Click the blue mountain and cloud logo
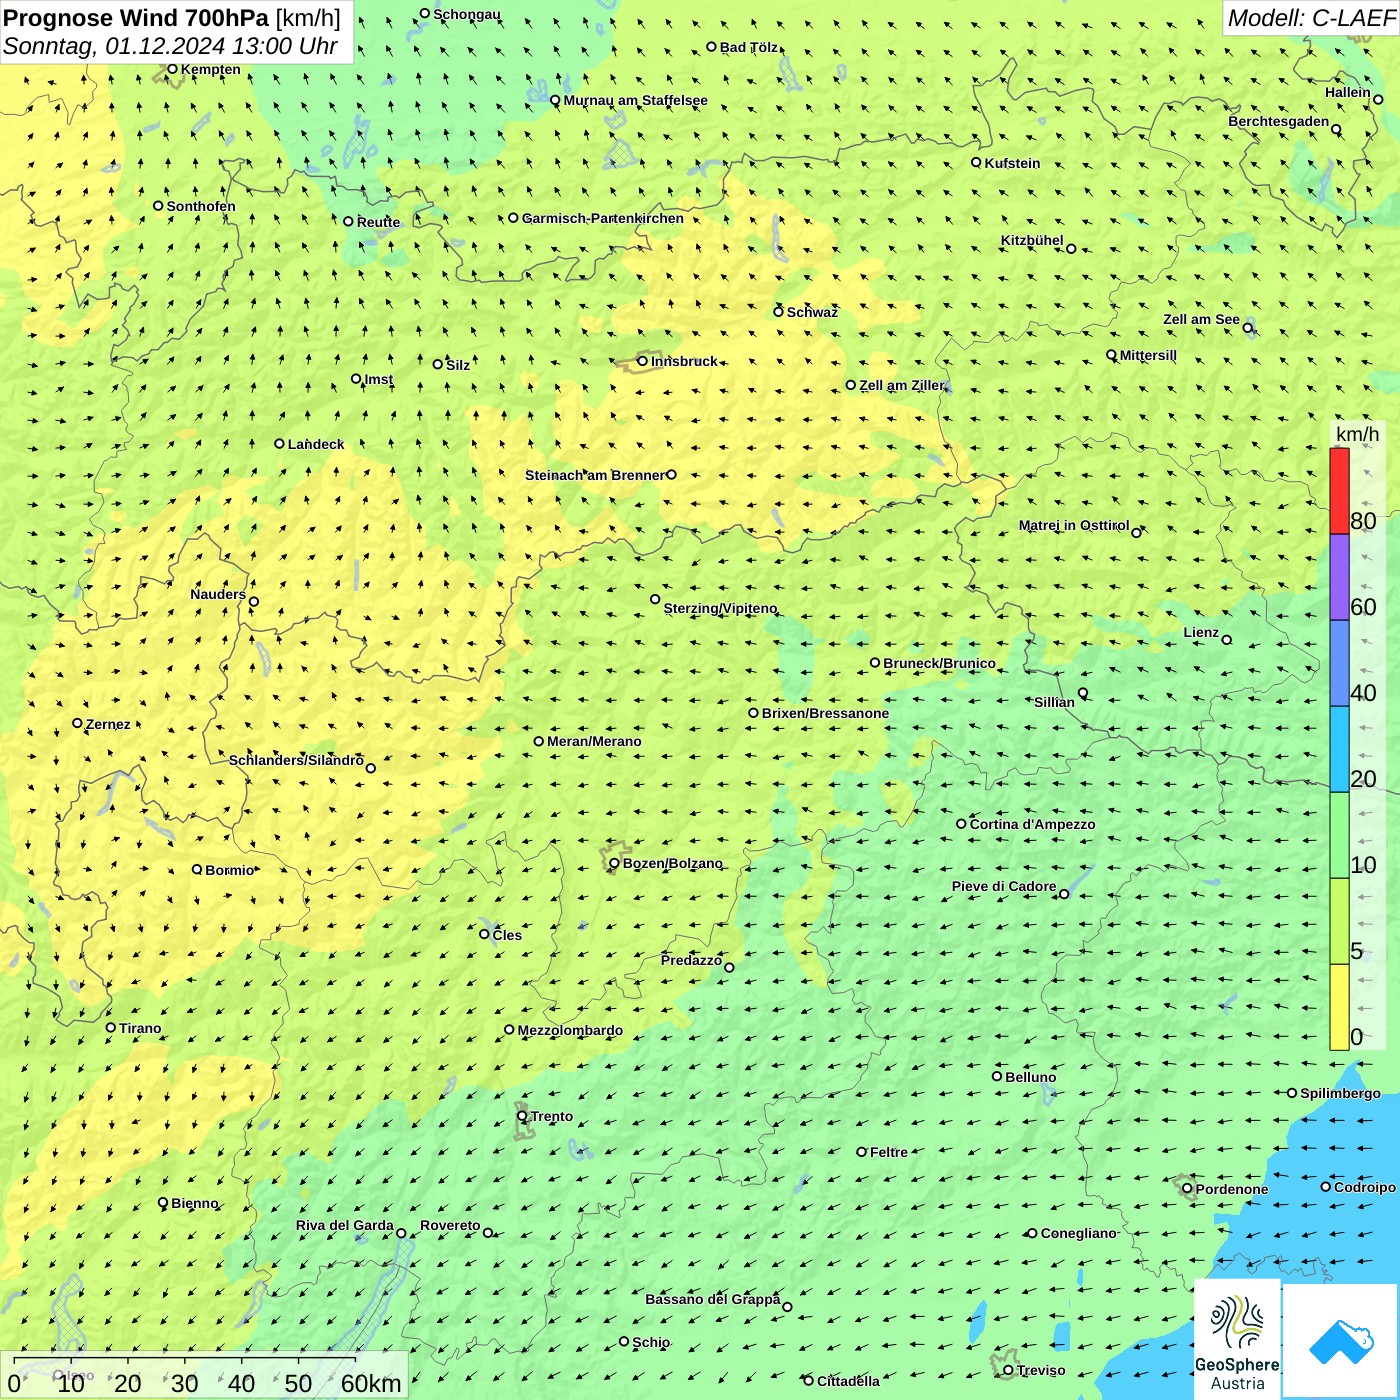Screen dimensions: 1400x1400 (1340, 1340)
